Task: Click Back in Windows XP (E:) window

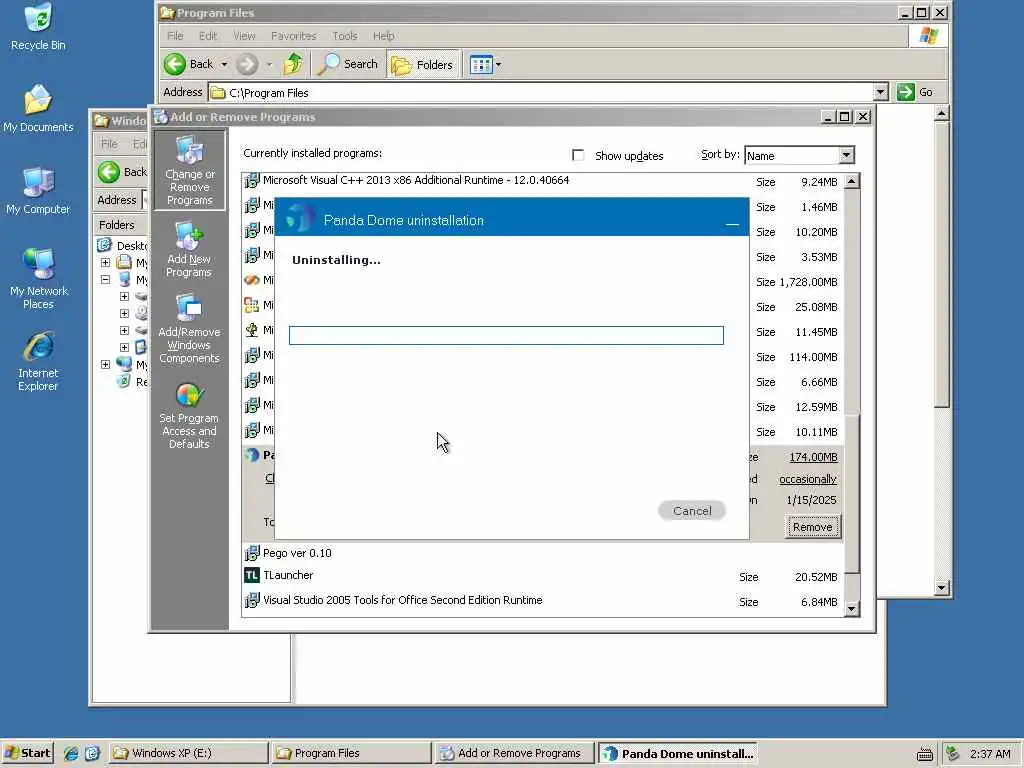Action: [123, 172]
